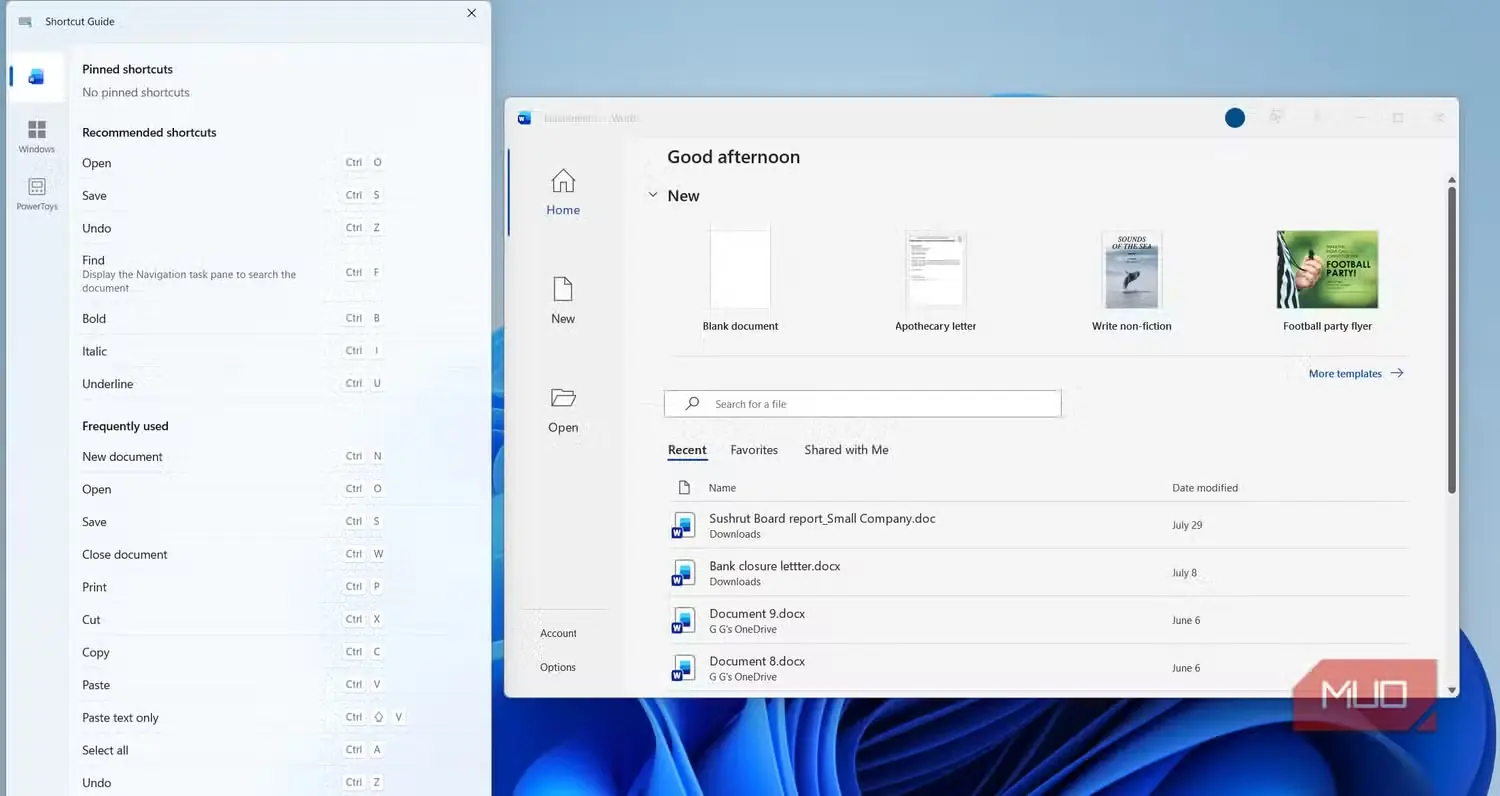Select the Select all shortcut row
Screen dimensions: 1500x796
[233, 750]
